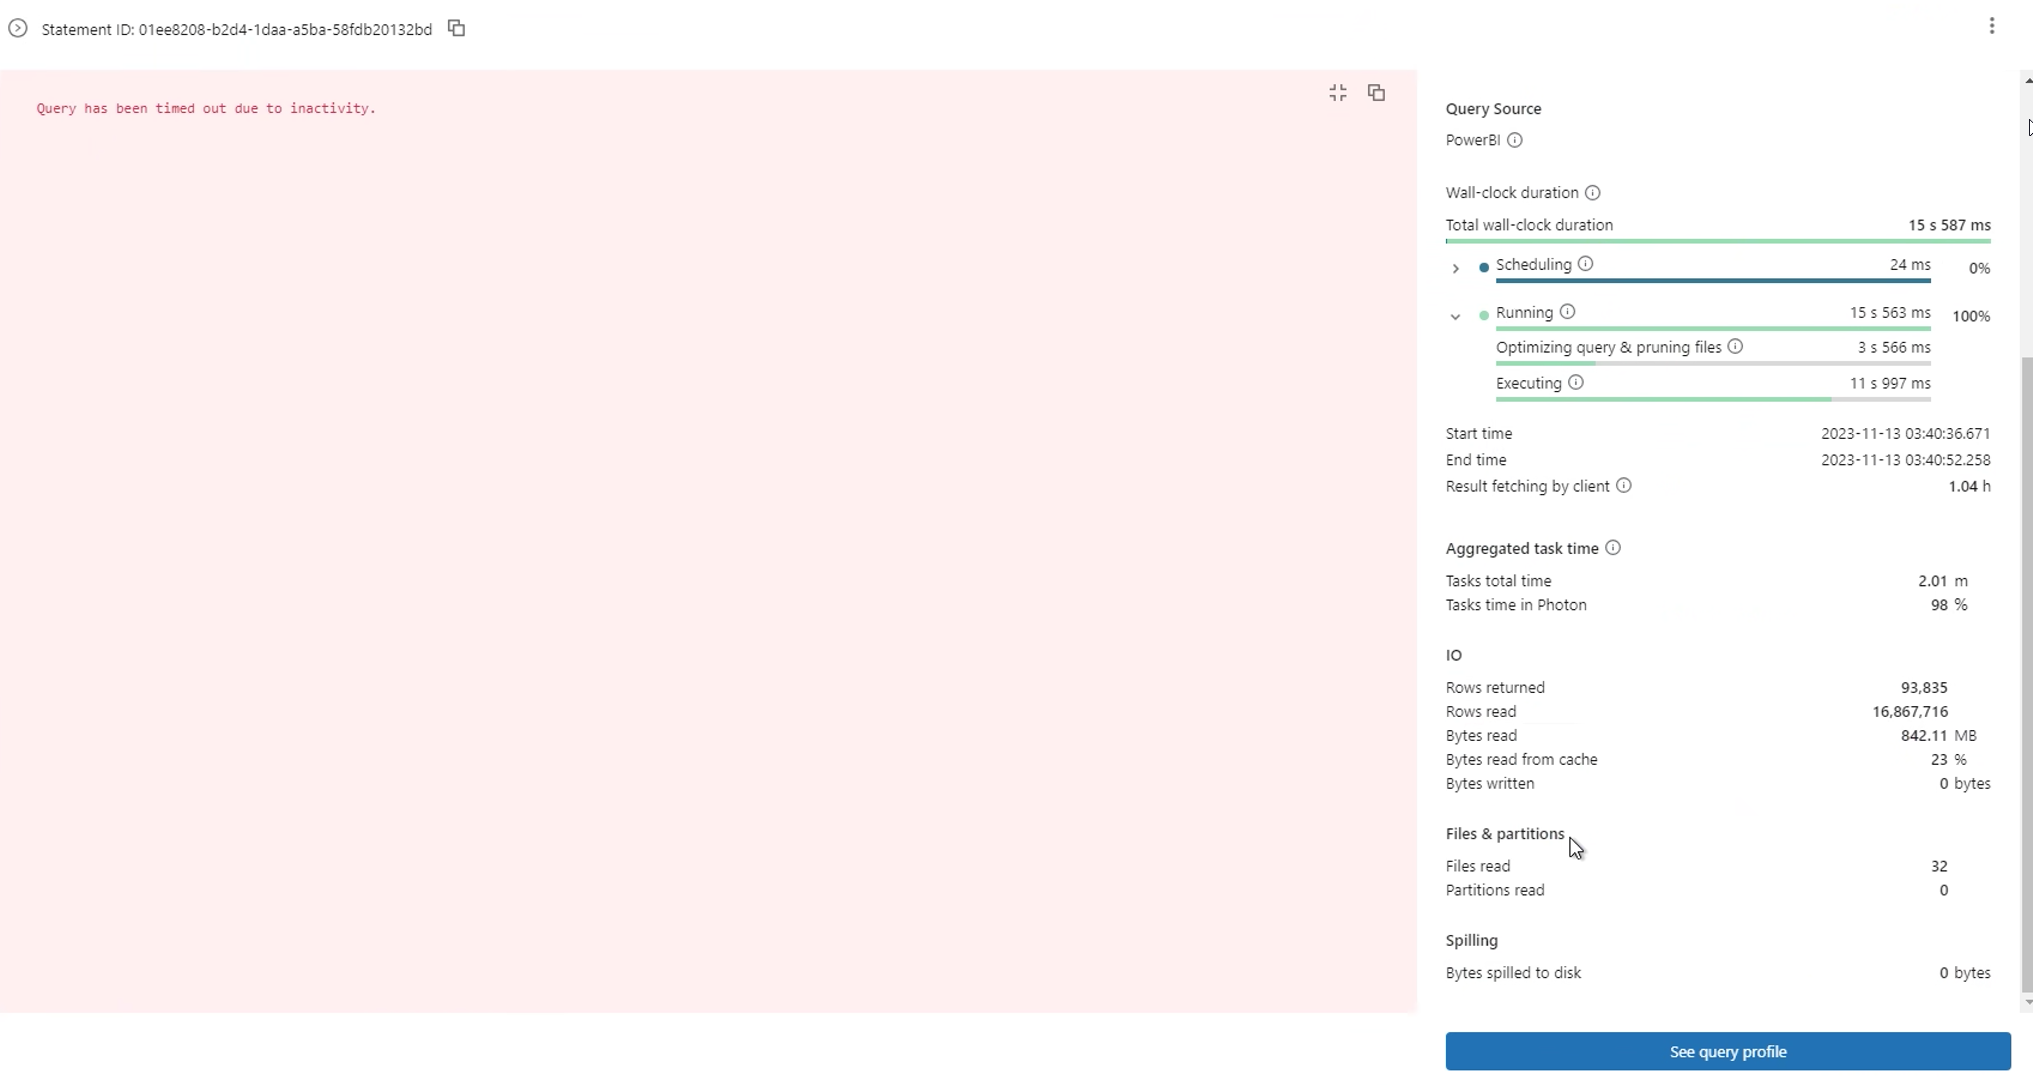Click the scrollbar down arrow

click(2026, 1003)
